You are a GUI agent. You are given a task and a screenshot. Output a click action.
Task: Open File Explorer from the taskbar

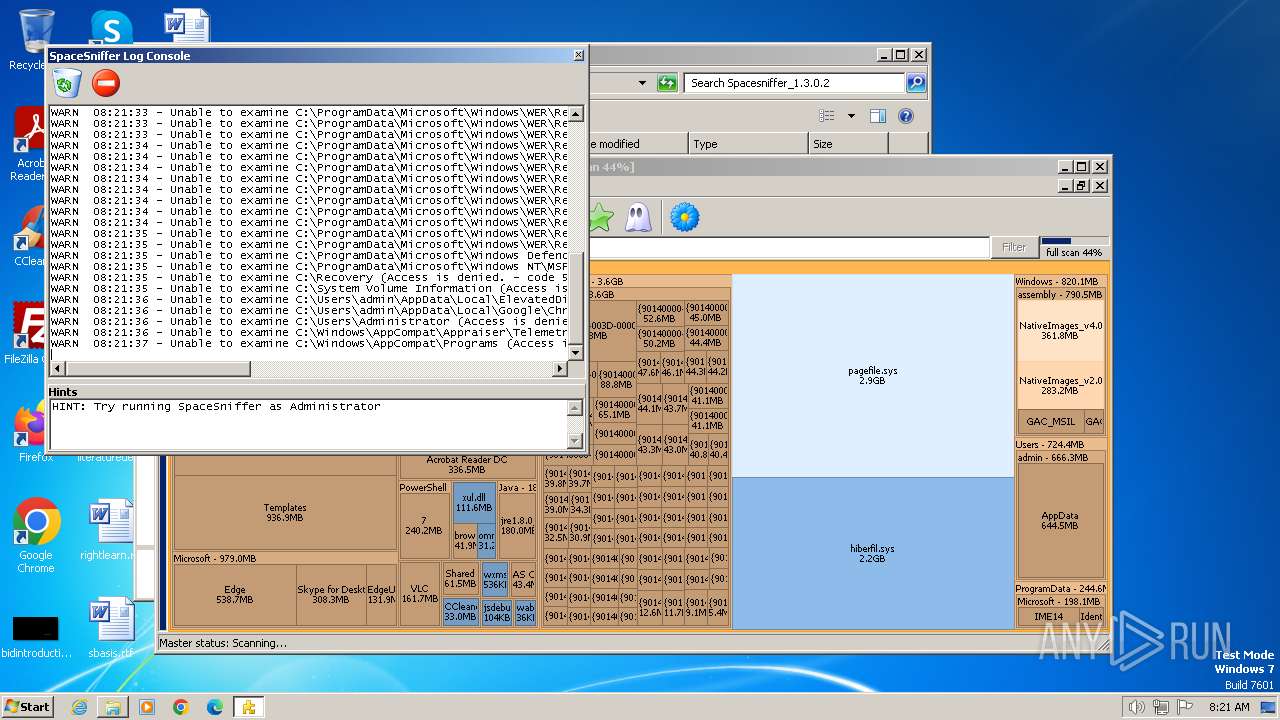(x=113, y=707)
